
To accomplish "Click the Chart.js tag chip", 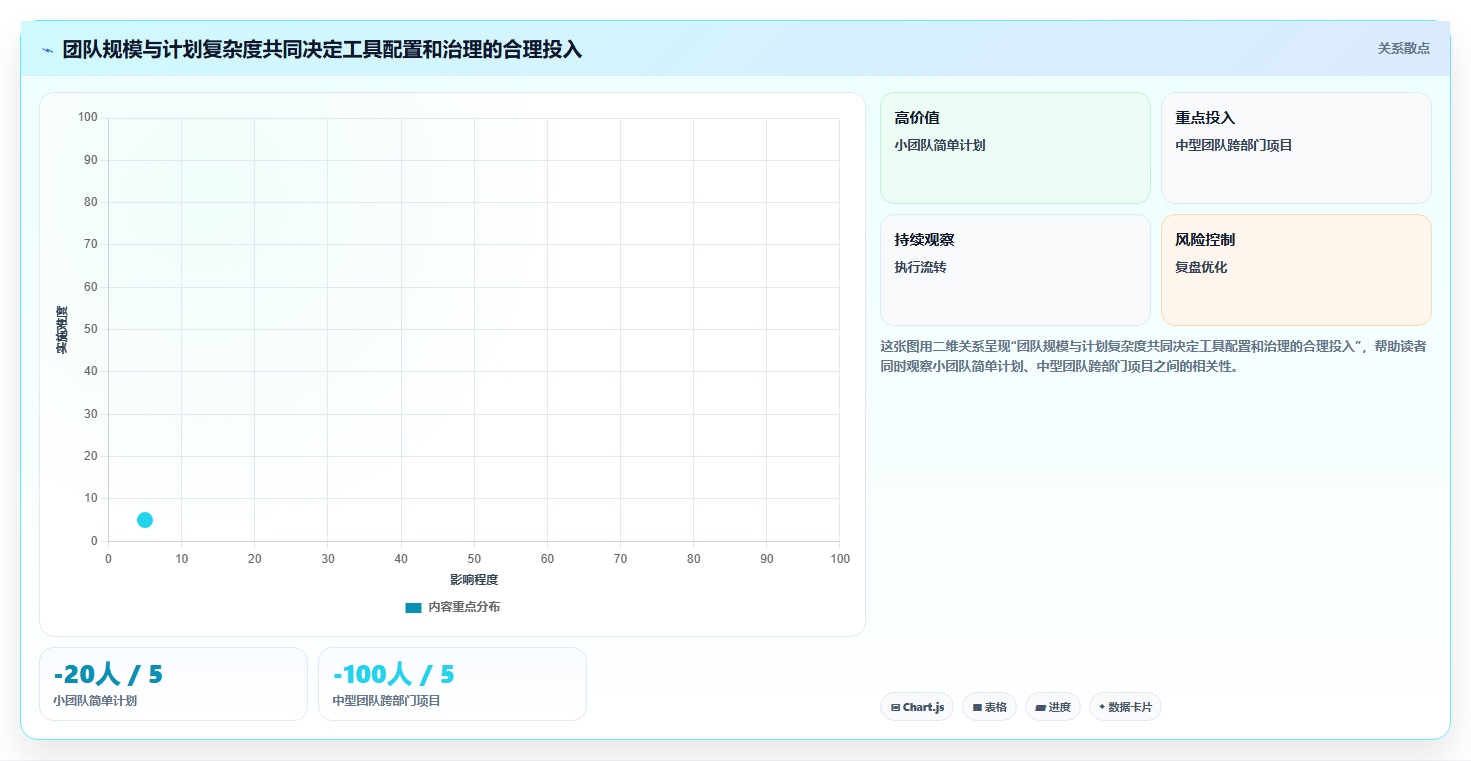I will point(917,707).
